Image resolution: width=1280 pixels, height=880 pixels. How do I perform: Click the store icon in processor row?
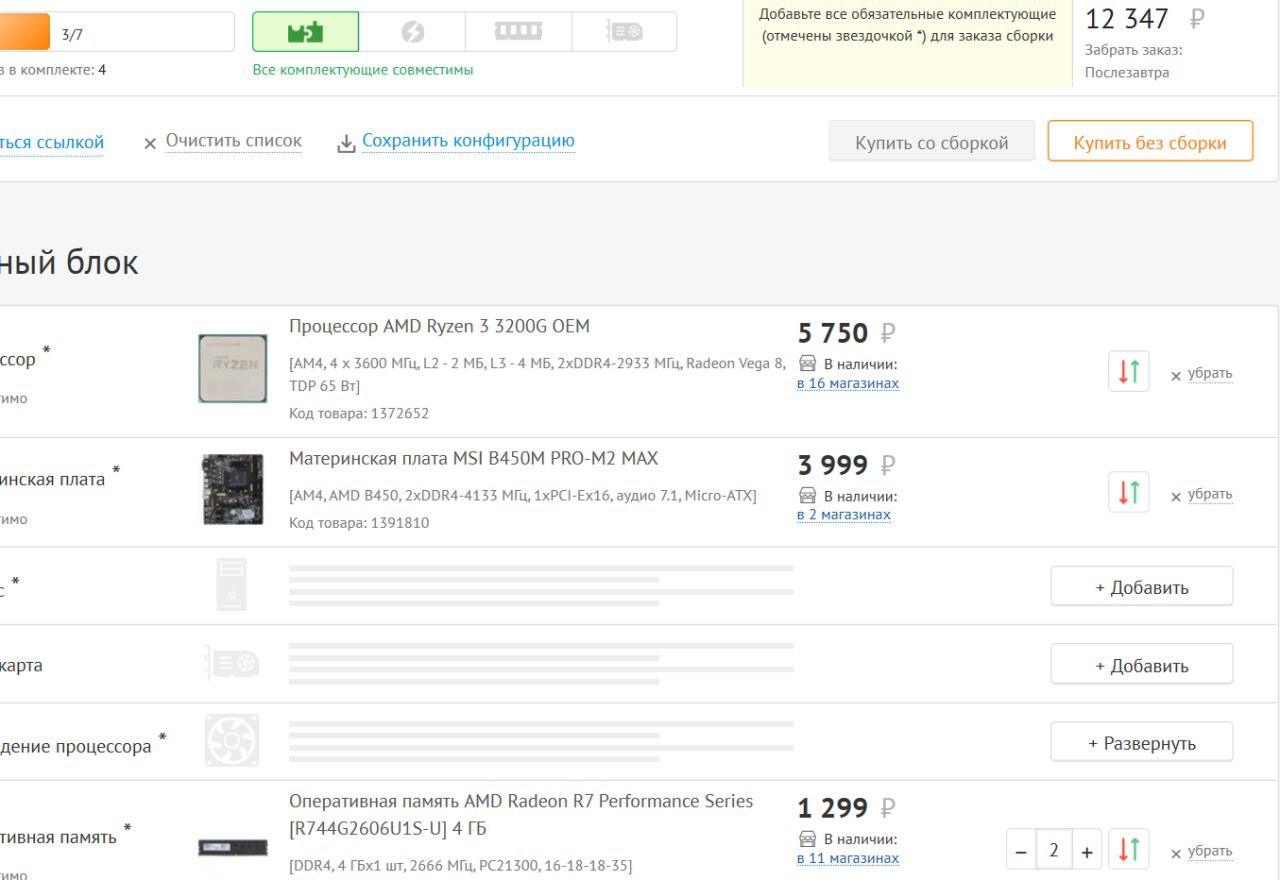[x=808, y=364]
